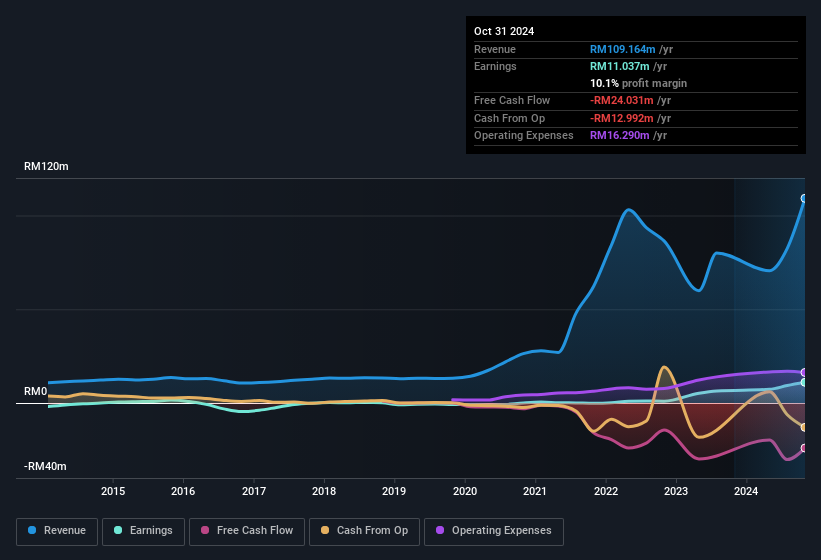821x560 pixels.
Task: Click the 2016 x-axis year label
Action: [183, 491]
